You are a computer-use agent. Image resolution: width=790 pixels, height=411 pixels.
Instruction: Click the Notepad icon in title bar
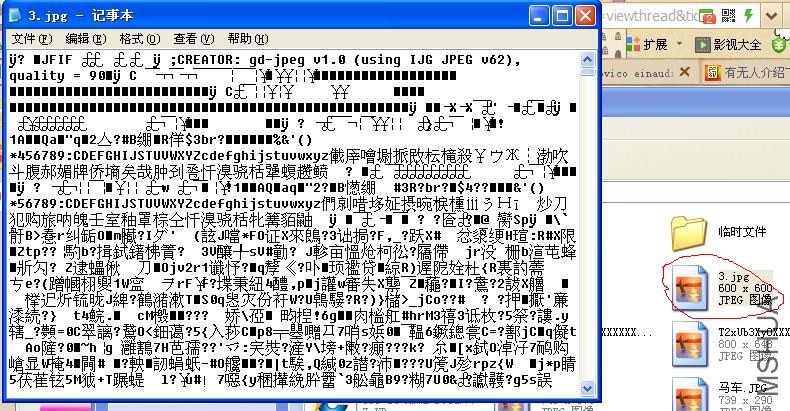click(x=13, y=15)
